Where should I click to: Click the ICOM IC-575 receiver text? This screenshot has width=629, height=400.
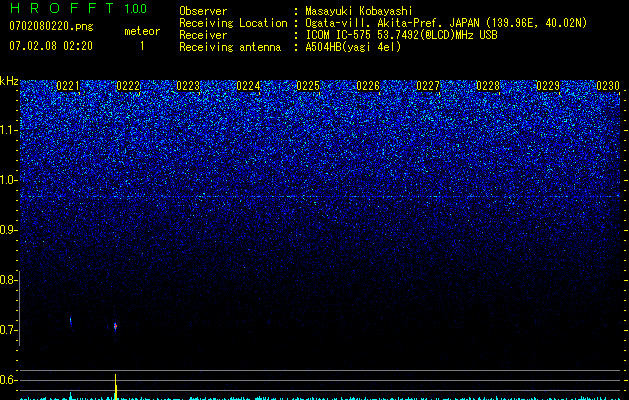point(401,35)
